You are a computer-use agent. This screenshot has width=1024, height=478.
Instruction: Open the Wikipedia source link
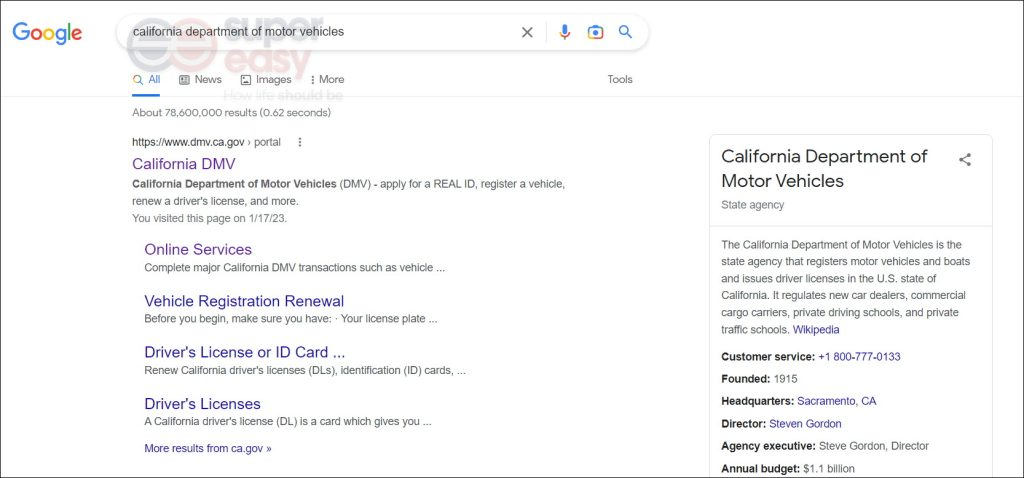(x=816, y=330)
